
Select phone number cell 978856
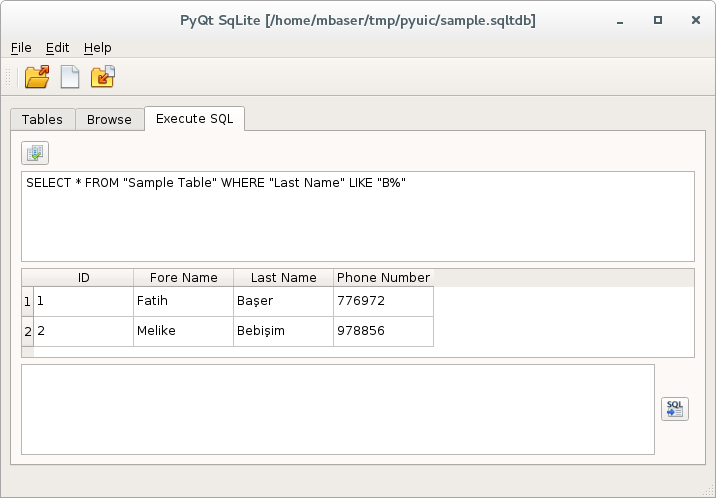point(384,331)
